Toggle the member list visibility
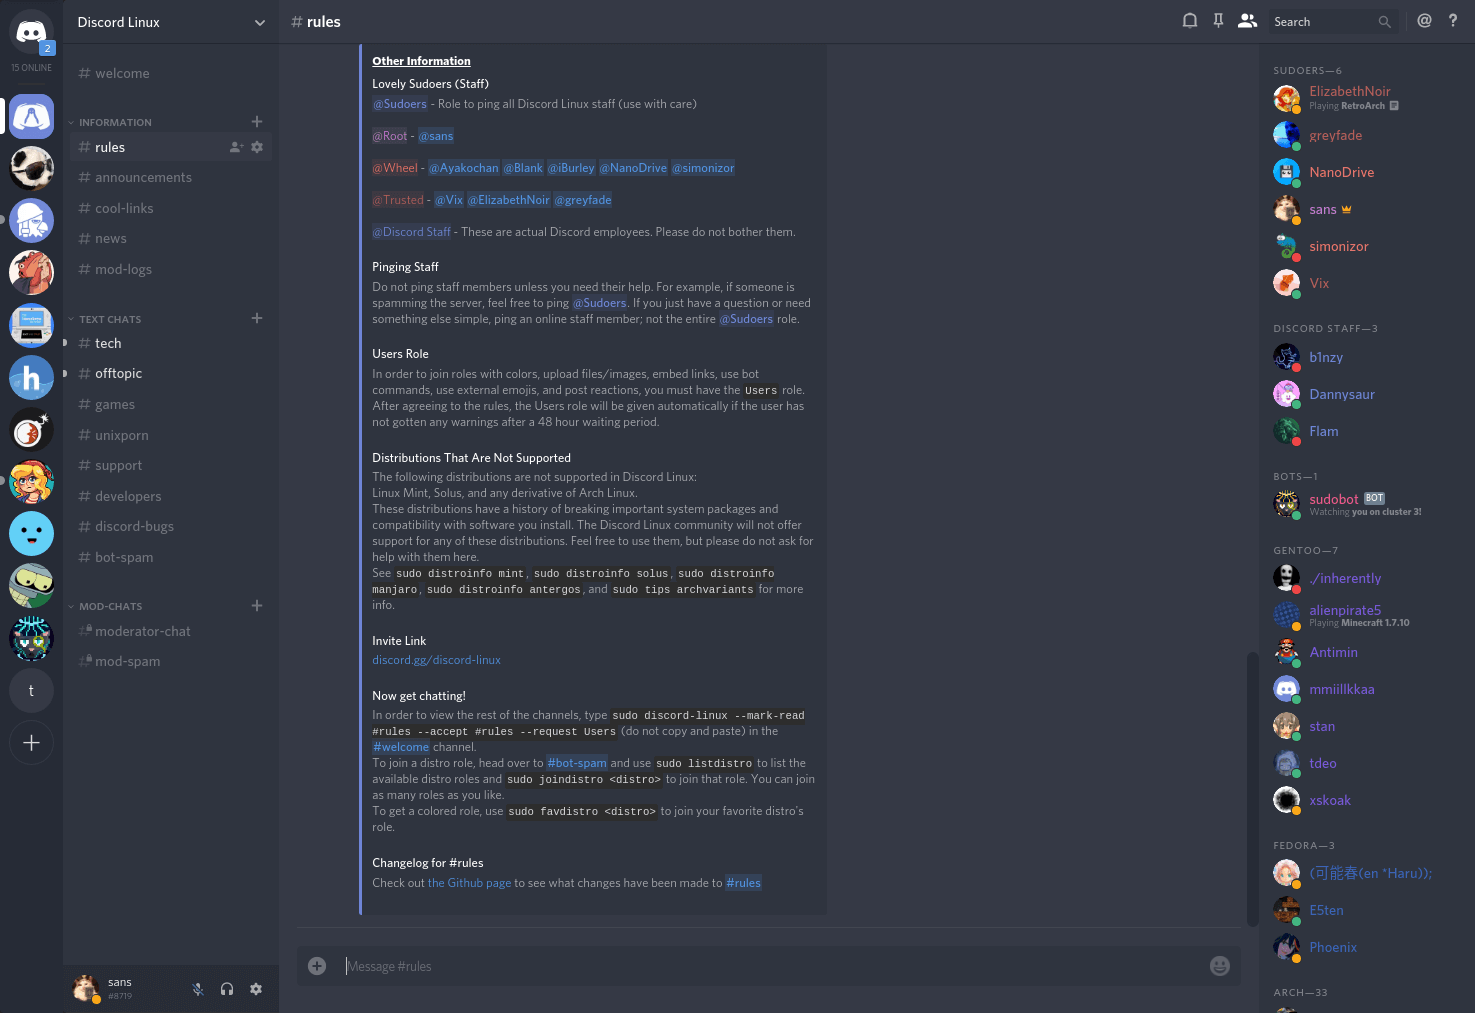 [1247, 20]
